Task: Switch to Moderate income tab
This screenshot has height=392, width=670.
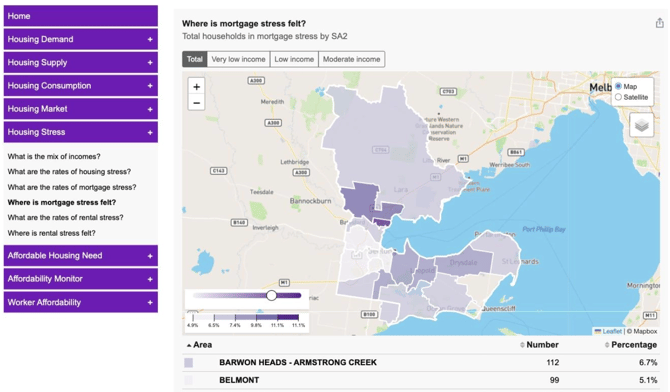Action: tap(351, 59)
